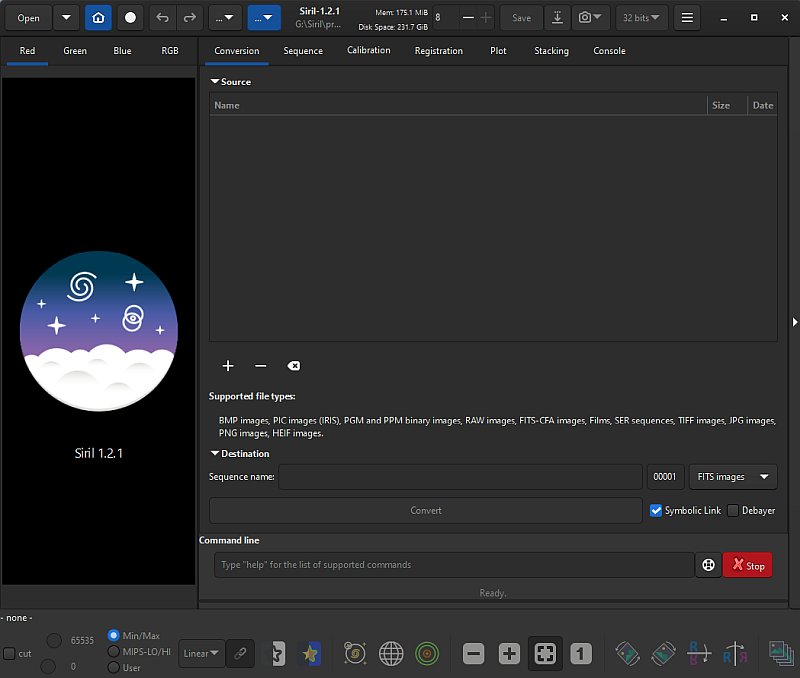Click the Sequence name input field
The height and width of the screenshot is (678, 800).
[460, 477]
